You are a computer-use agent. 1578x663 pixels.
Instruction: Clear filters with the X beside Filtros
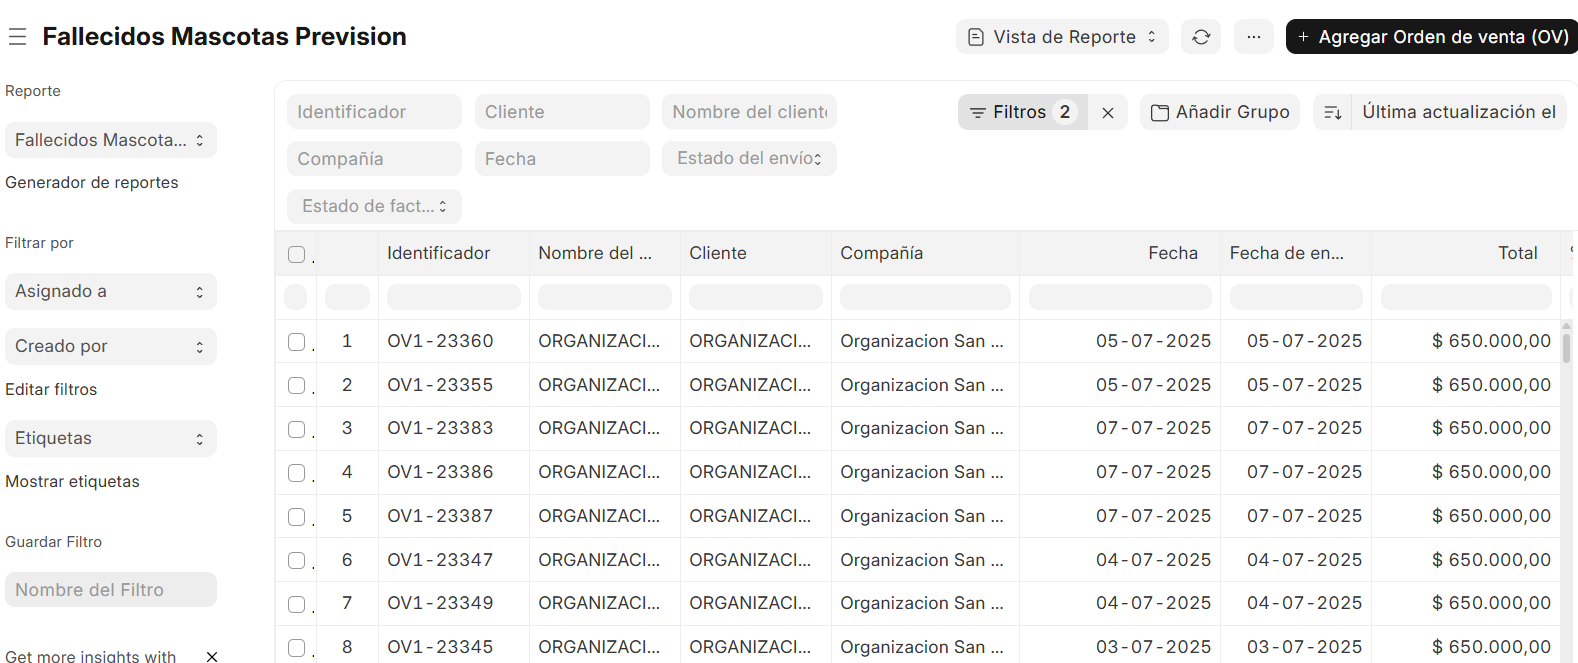point(1108,113)
